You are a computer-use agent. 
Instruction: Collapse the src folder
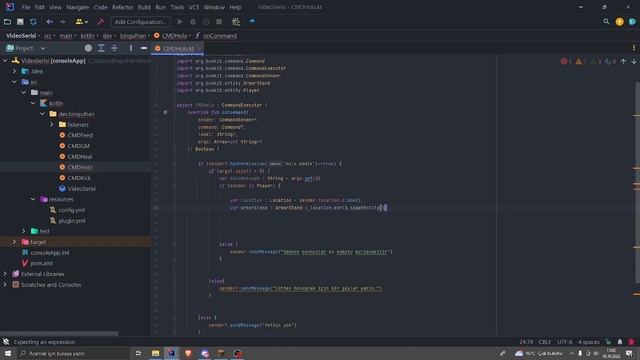click(14, 82)
